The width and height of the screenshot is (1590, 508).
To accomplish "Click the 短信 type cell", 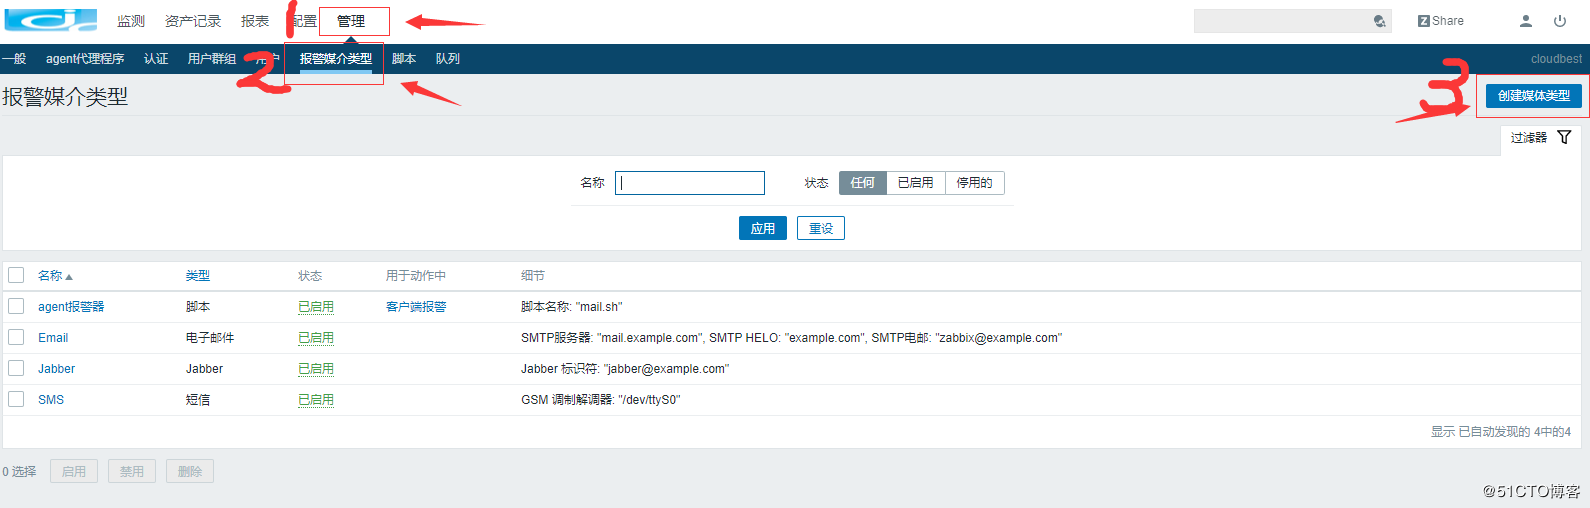I will [198, 400].
